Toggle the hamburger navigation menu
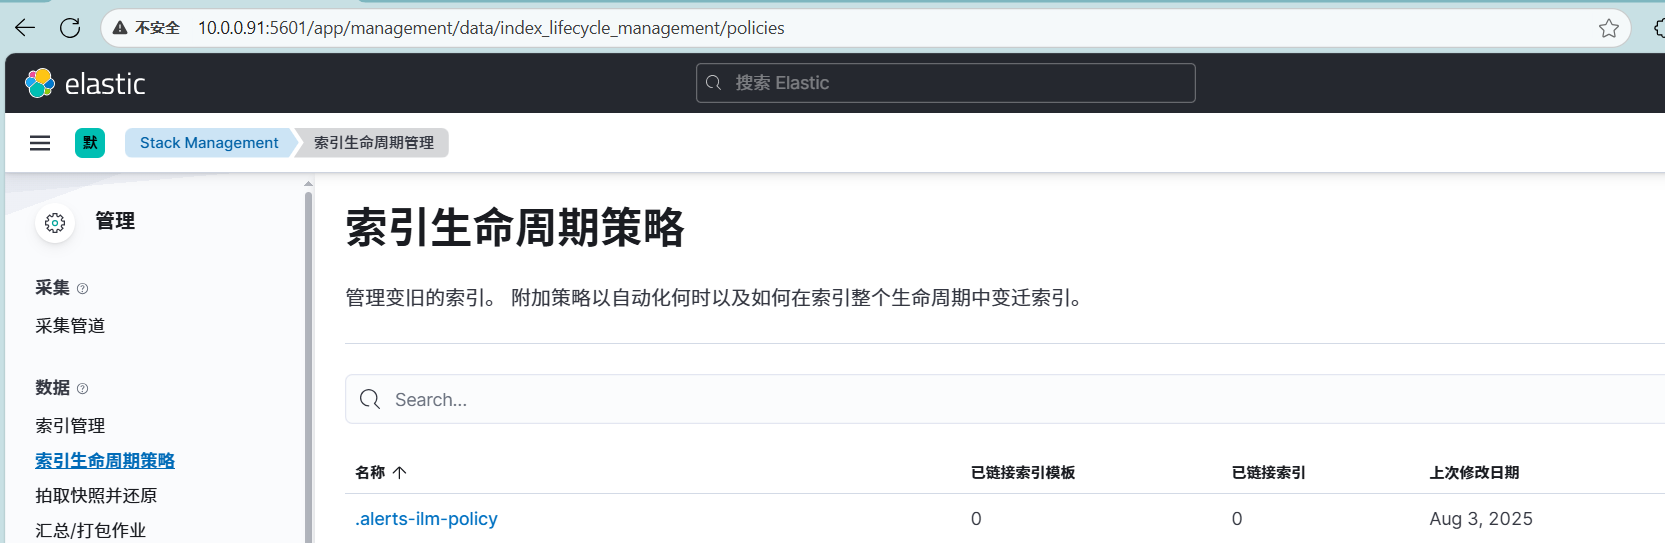Viewport: 1665px width, 543px height. (x=40, y=143)
